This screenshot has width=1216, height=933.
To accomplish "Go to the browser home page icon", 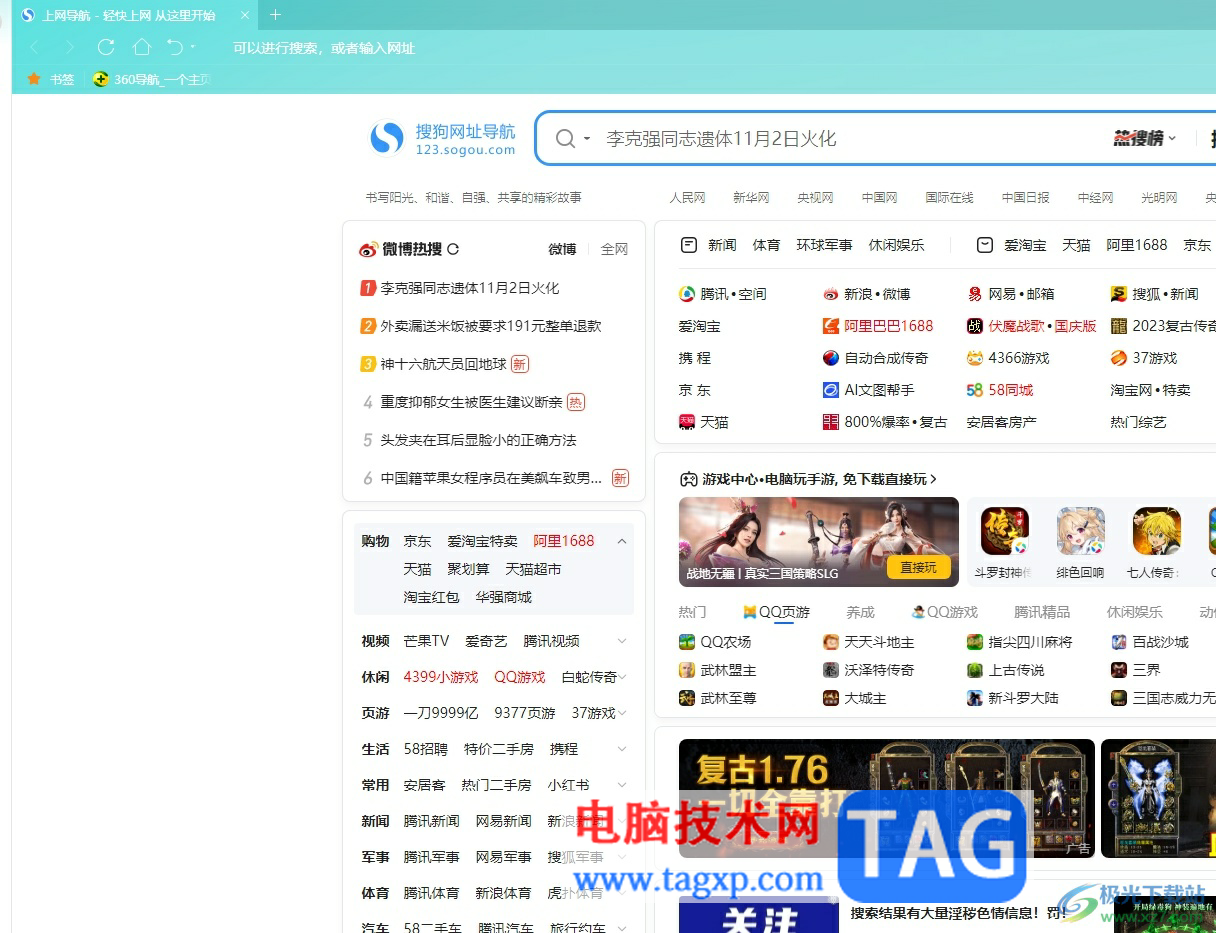I will 142,47.
